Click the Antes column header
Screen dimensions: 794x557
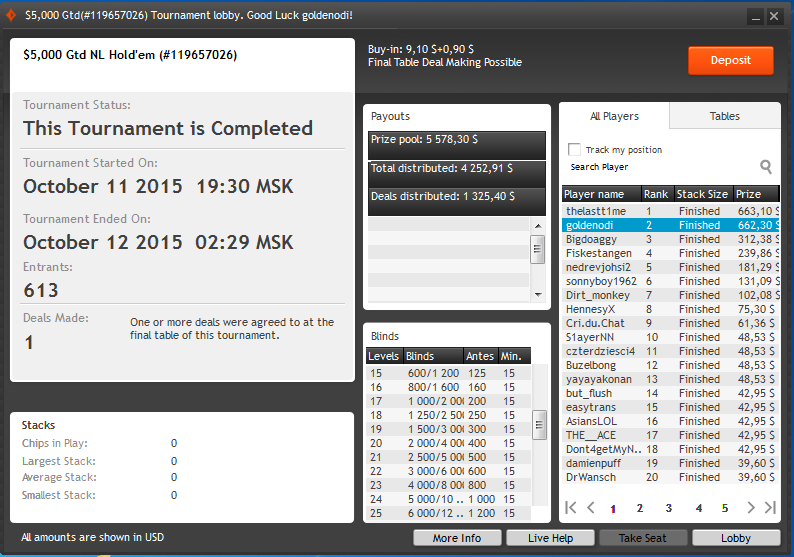click(481, 356)
